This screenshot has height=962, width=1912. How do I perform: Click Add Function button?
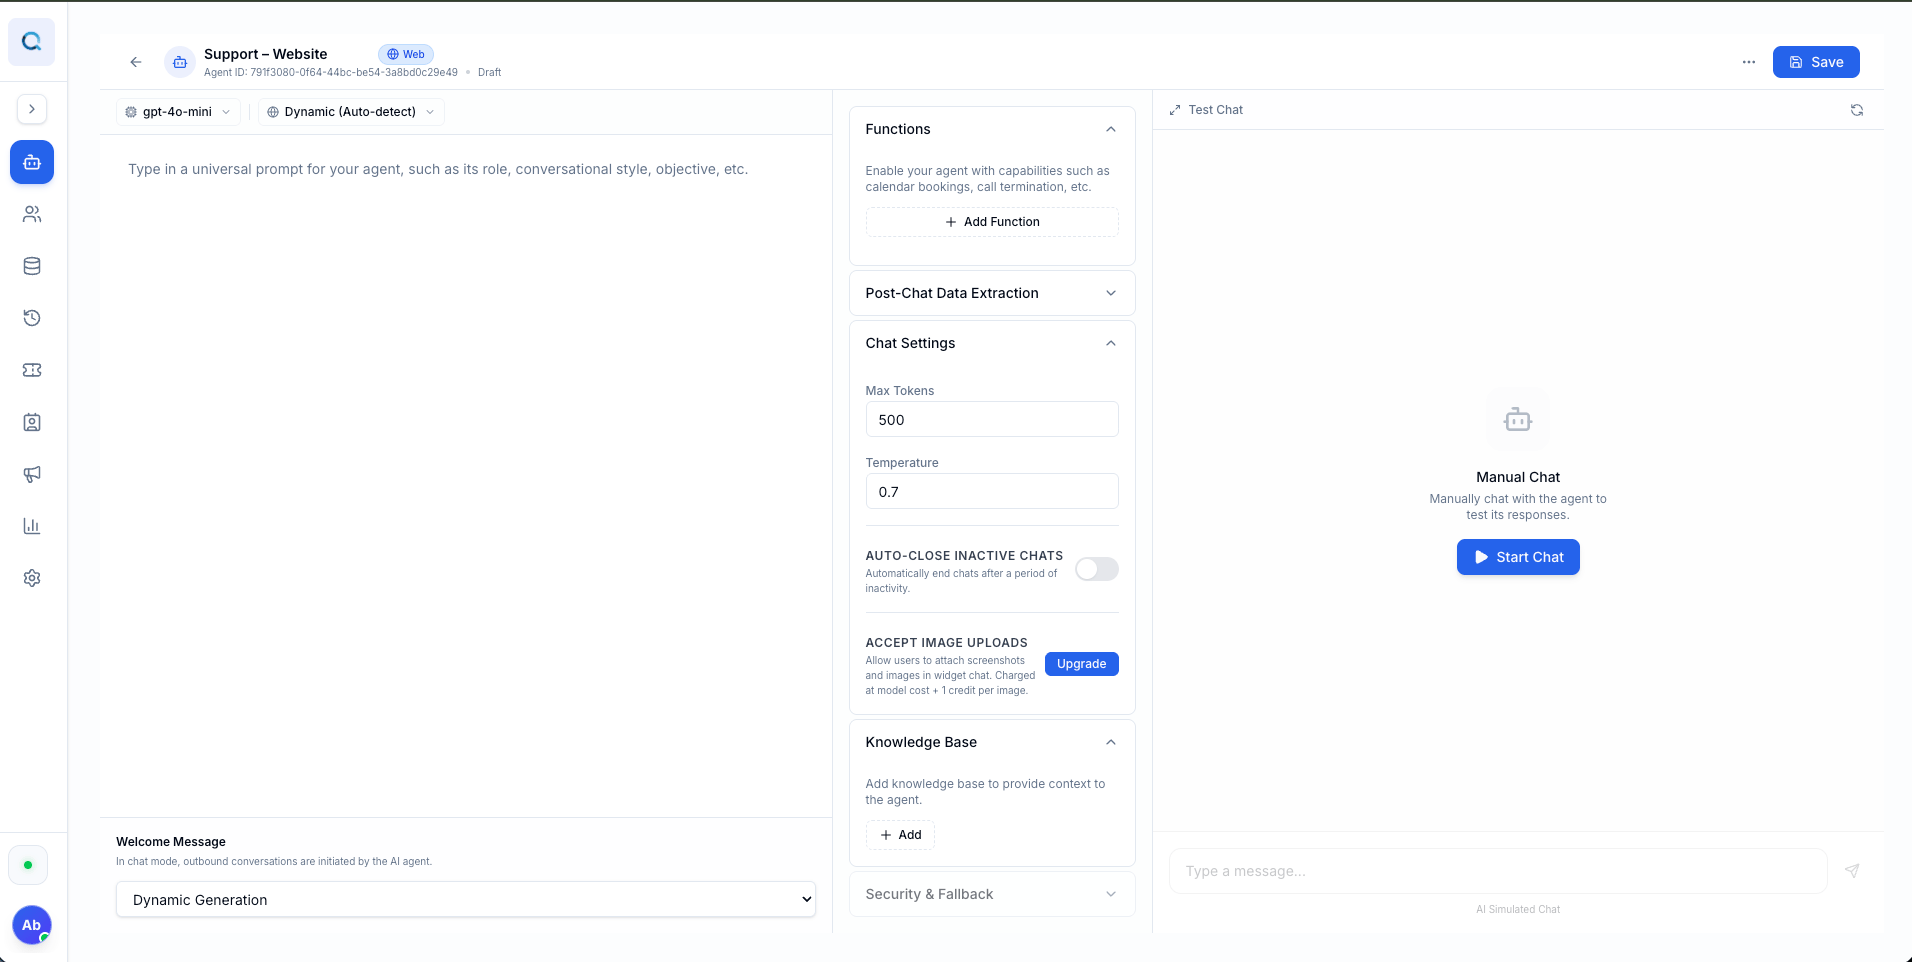point(992,222)
